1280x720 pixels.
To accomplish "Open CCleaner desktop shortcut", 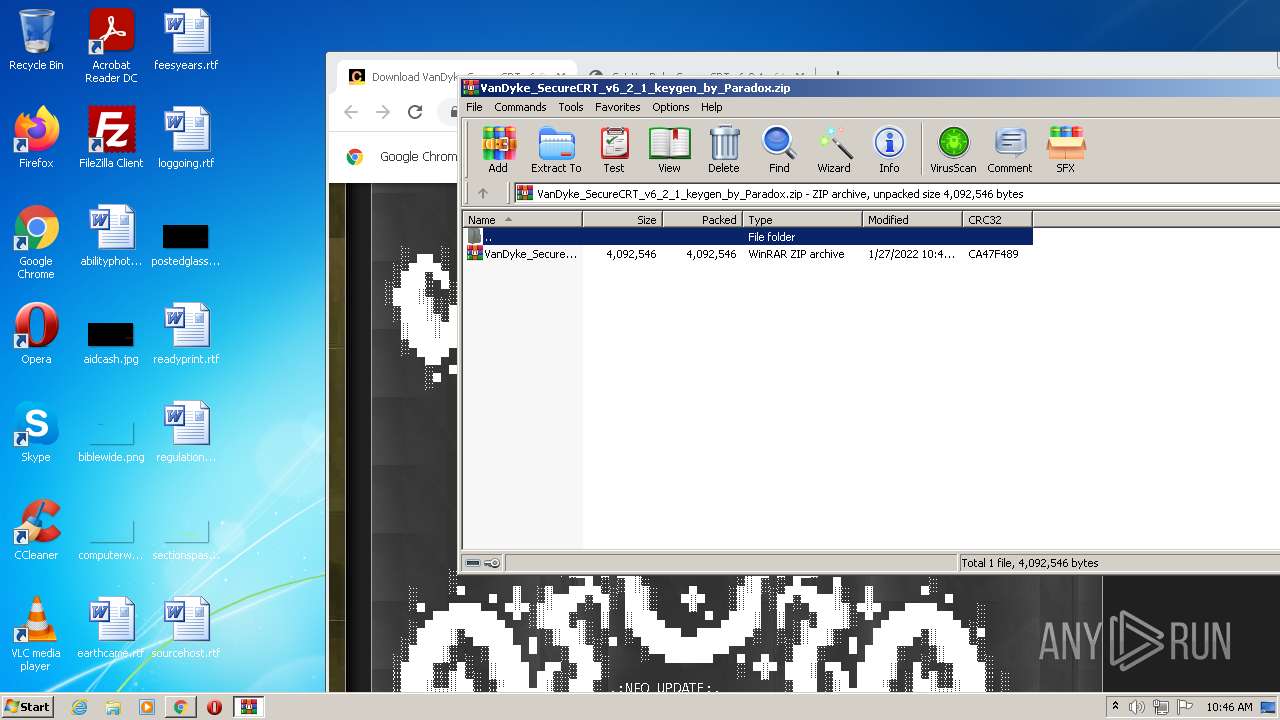I will pyautogui.click(x=36, y=530).
